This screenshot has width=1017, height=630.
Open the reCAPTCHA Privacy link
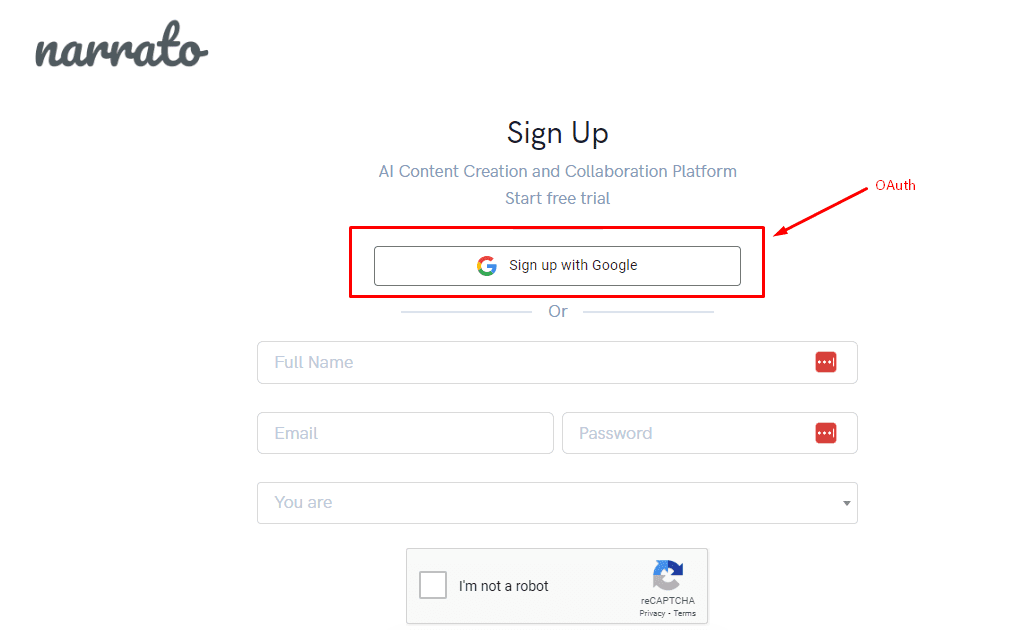652,613
